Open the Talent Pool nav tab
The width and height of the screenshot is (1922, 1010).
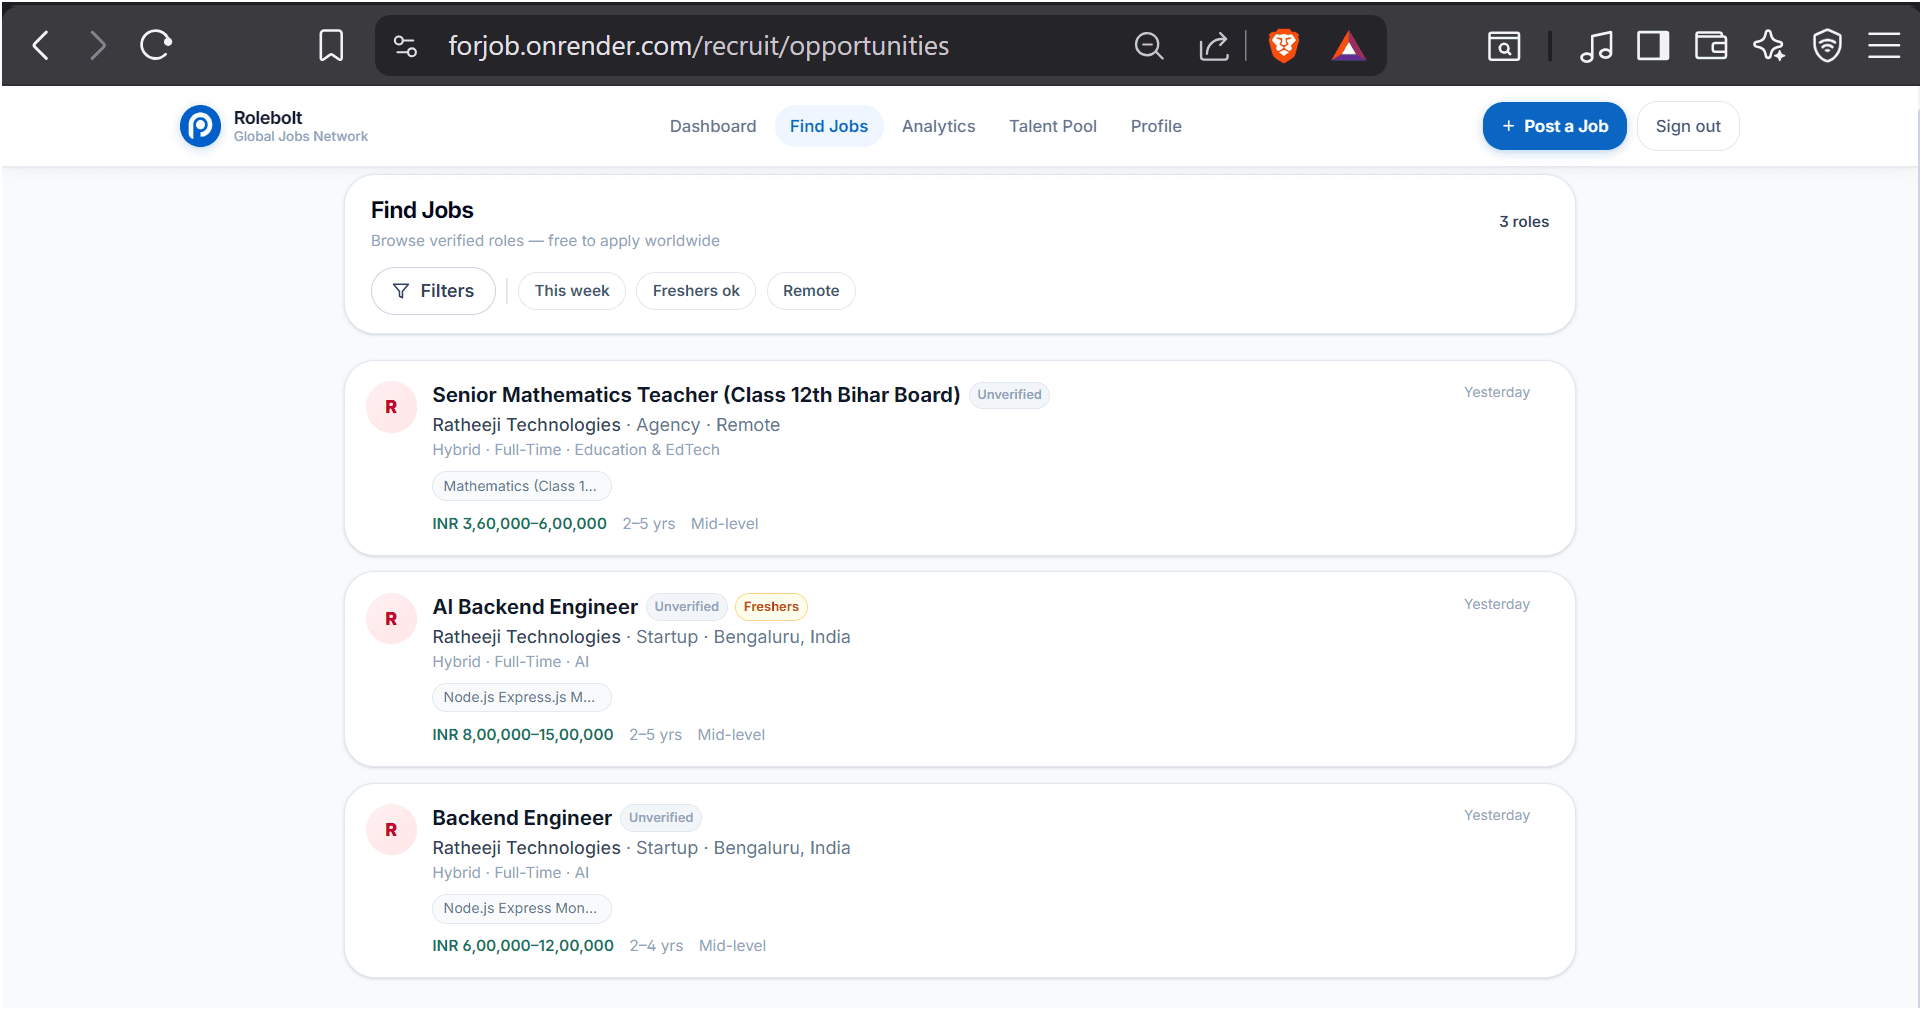1053,126
